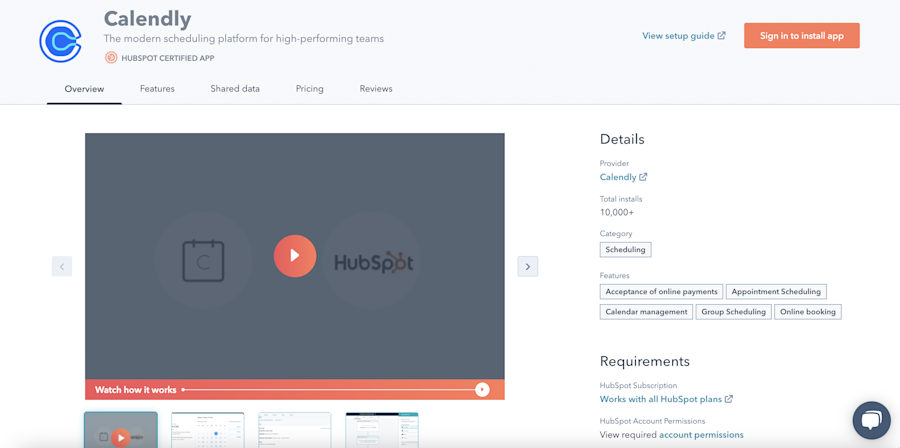Select the second thumbnail with the calendar
The width and height of the screenshot is (900, 448).
(208, 430)
